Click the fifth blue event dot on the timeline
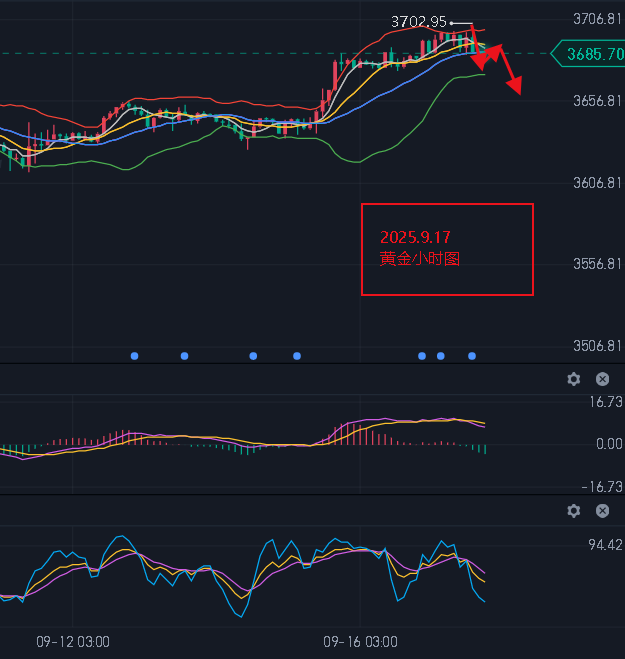This screenshot has width=625, height=659. 422,356
